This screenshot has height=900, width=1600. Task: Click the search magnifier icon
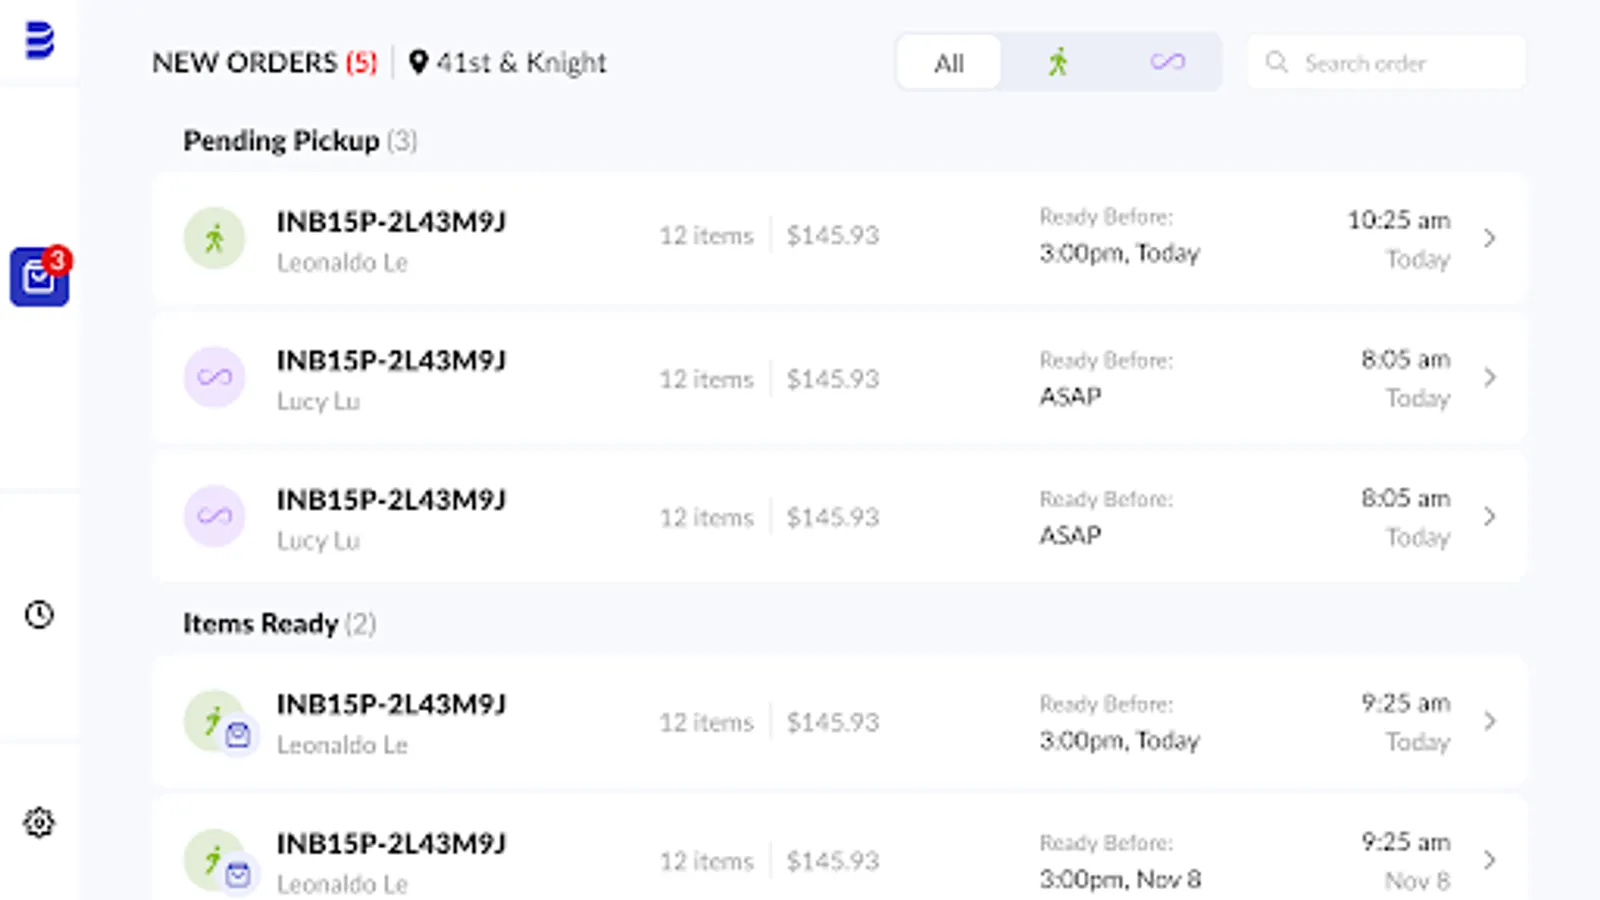[x=1277, y=62]
